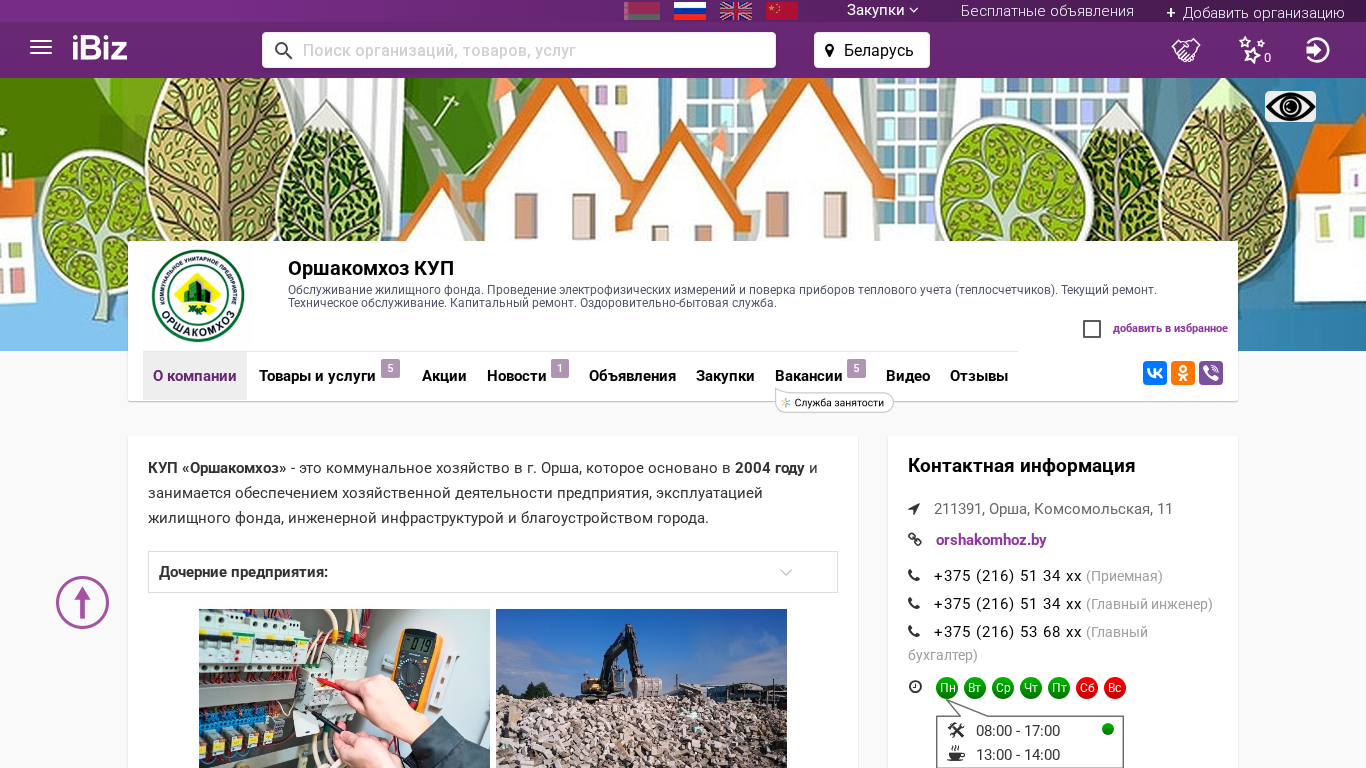Screen dimensions: 1366x768
Task: Click the Оршакомхоз КУП heading
Action: point(371,268)
